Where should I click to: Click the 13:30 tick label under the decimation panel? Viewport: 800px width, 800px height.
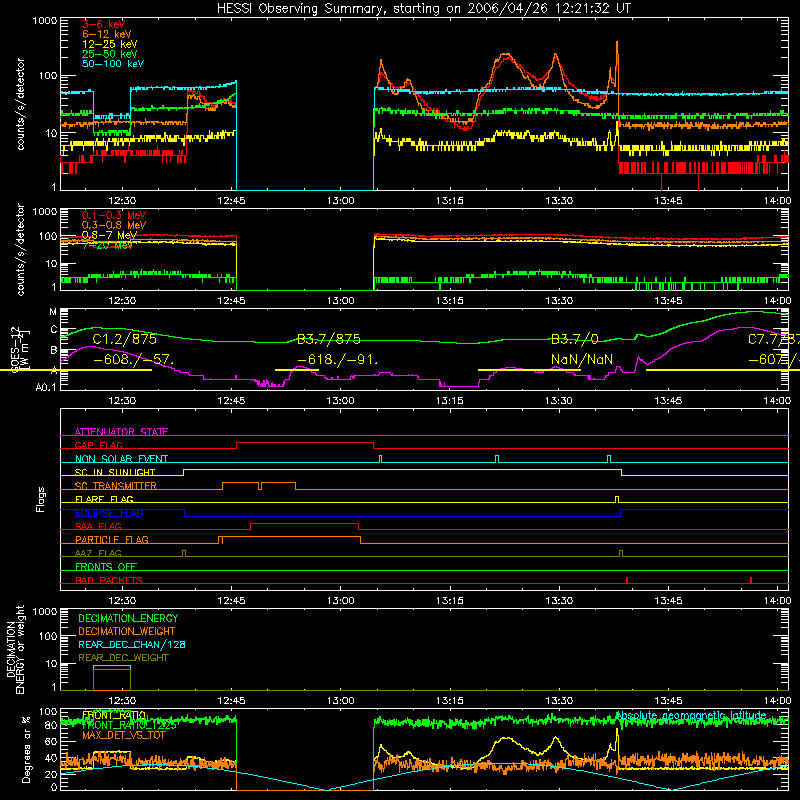click(x=559, y=701)
